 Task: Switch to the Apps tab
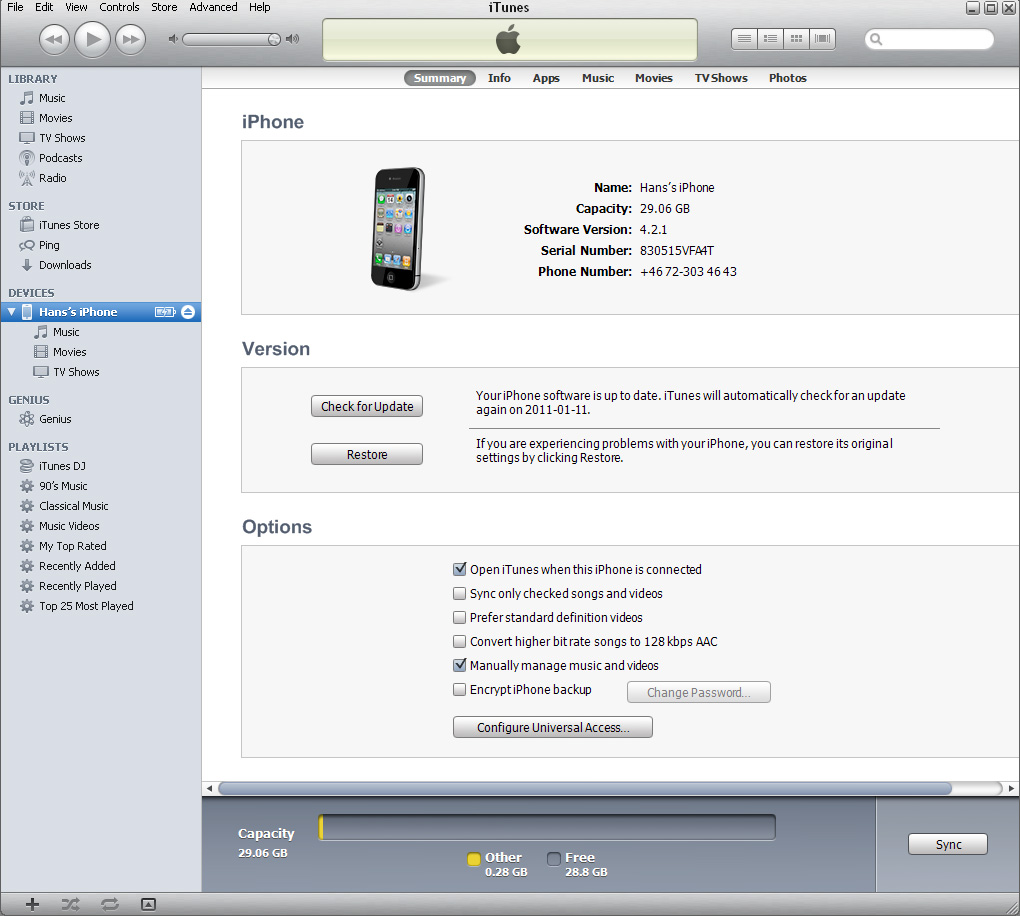pyautogui.click(x=546, y=78)
